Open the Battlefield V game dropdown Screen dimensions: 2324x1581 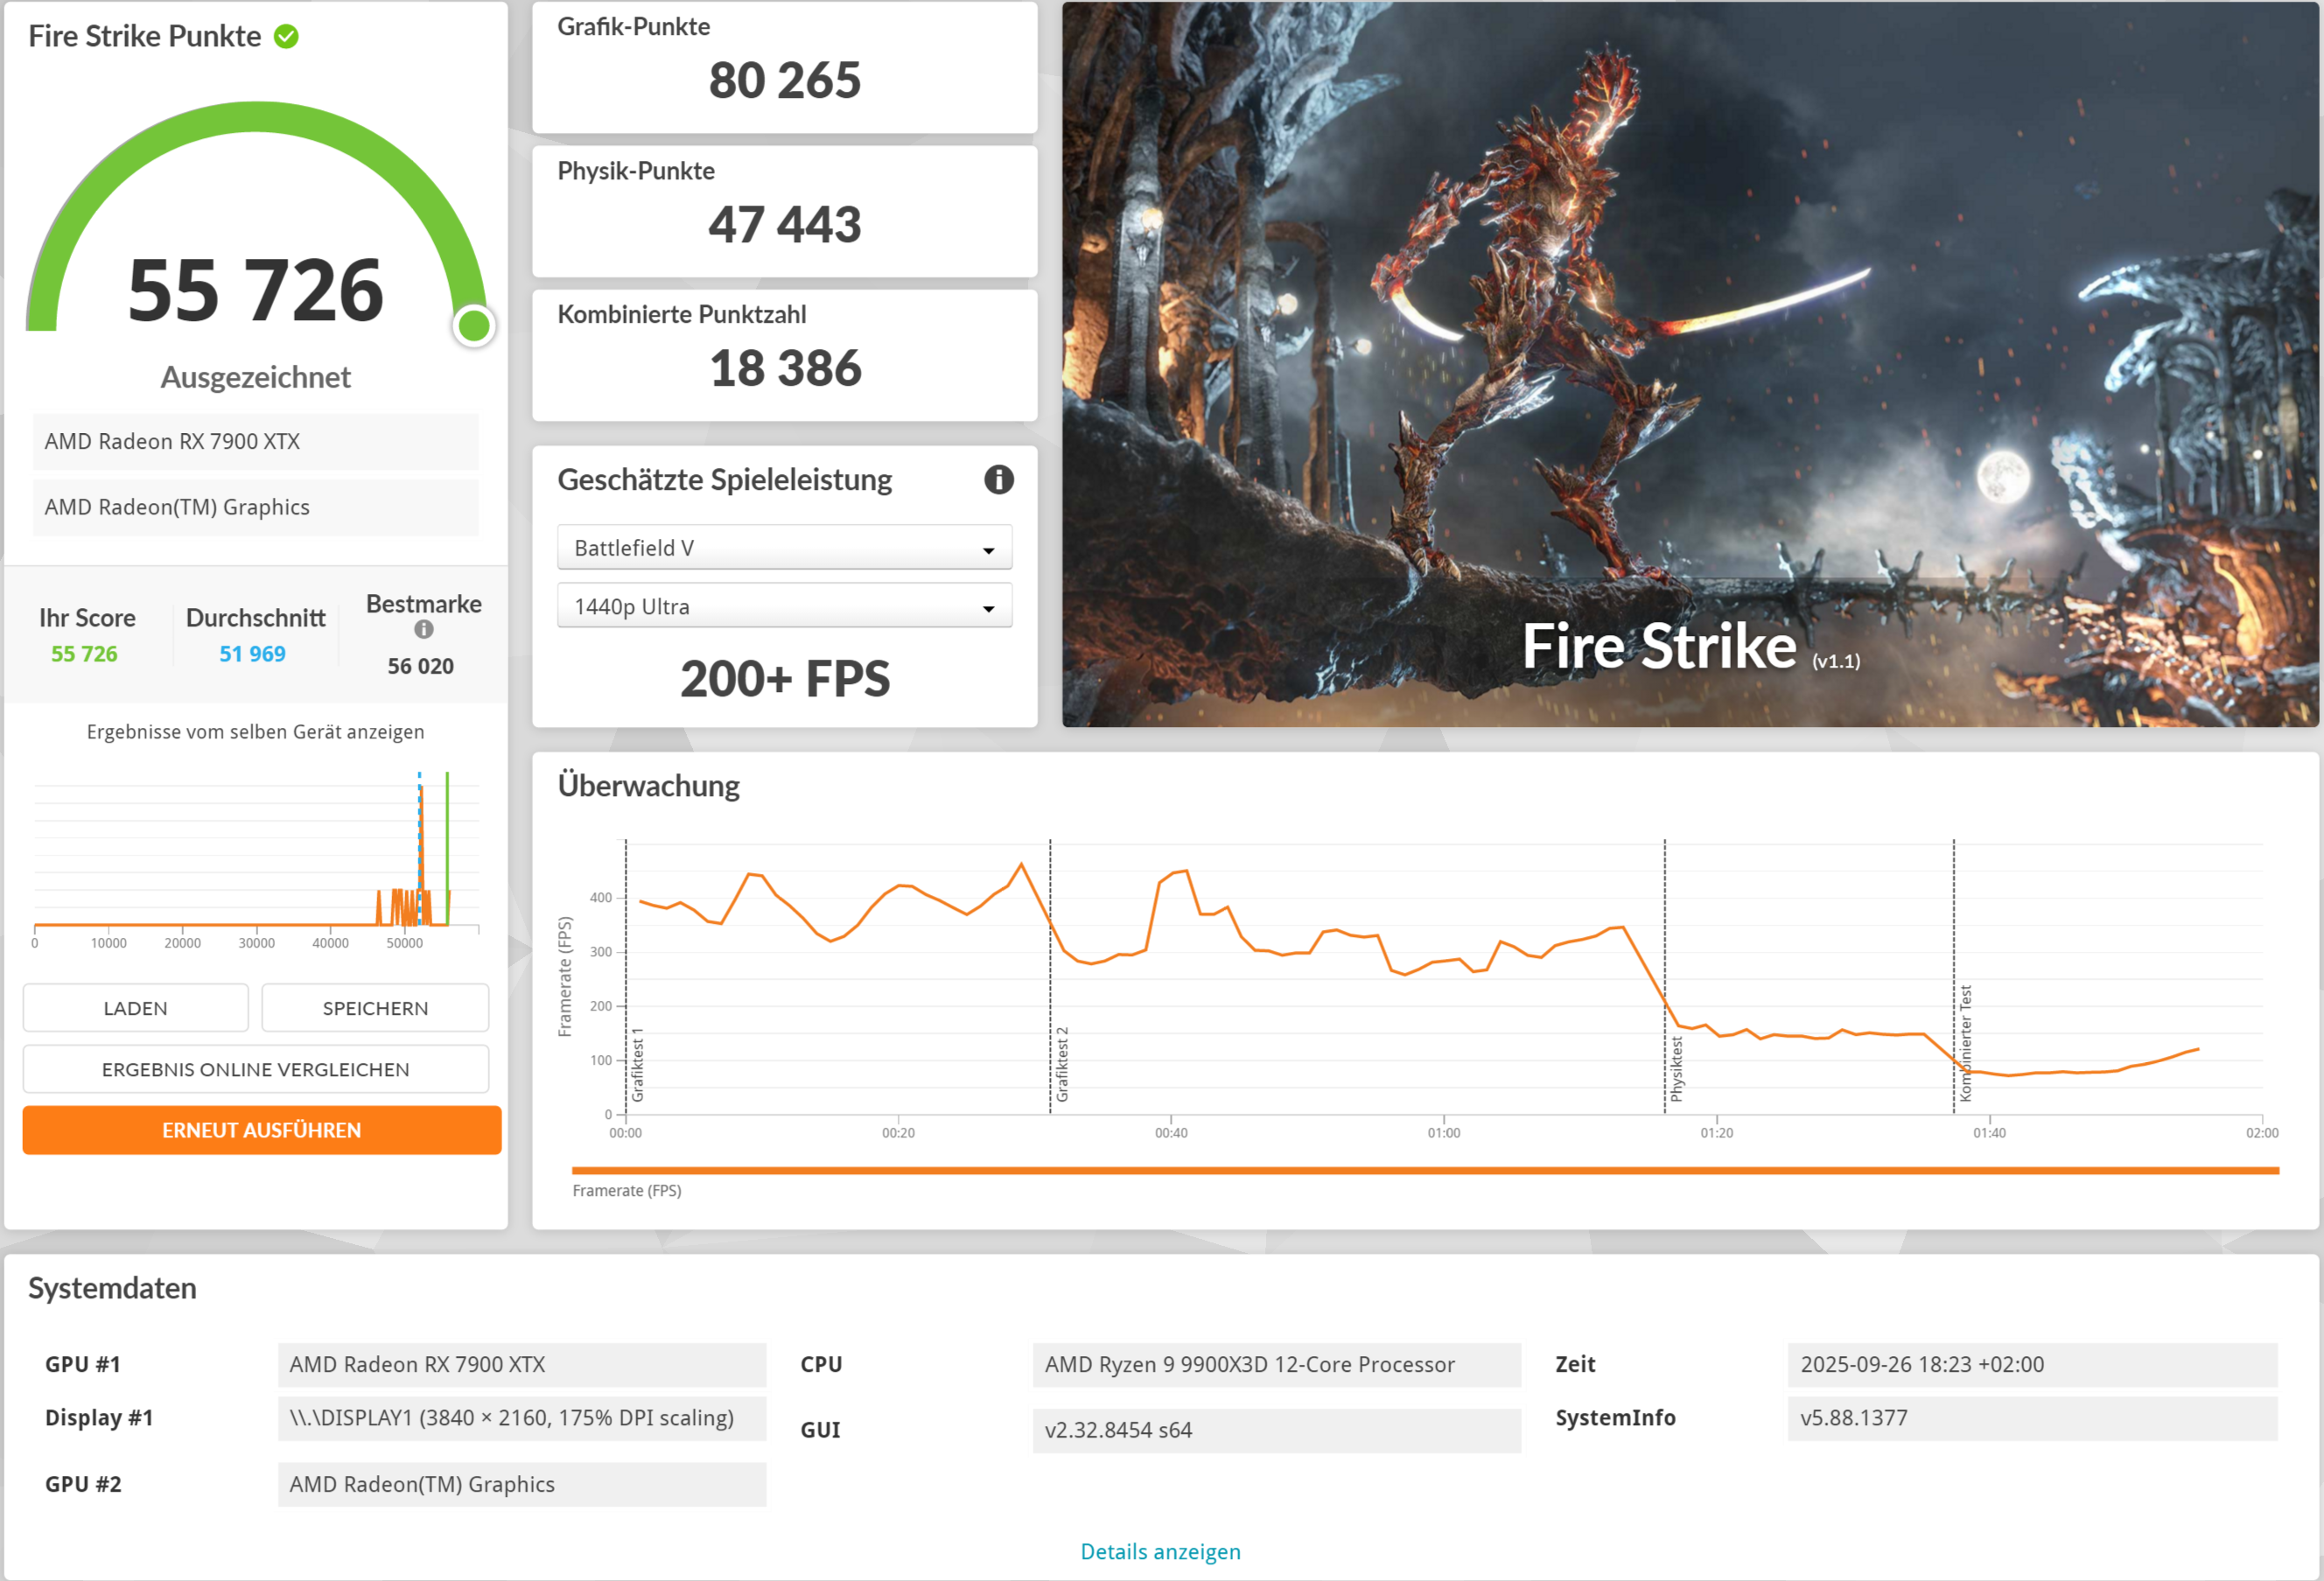pos(784,548)
